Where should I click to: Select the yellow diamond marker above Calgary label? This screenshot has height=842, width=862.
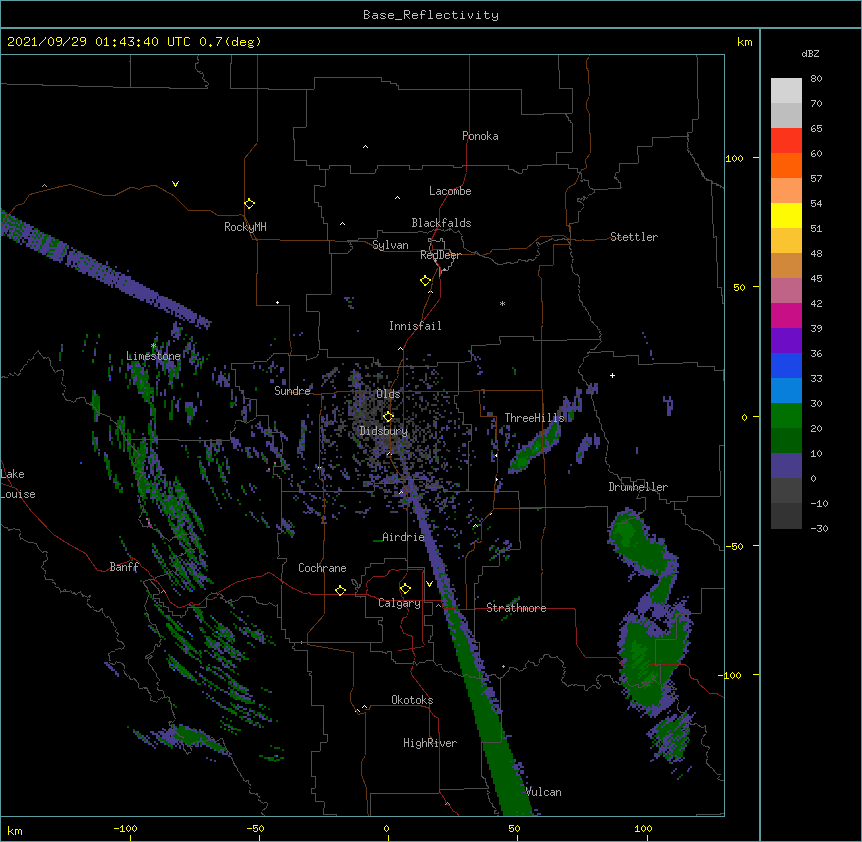point(405,589)
